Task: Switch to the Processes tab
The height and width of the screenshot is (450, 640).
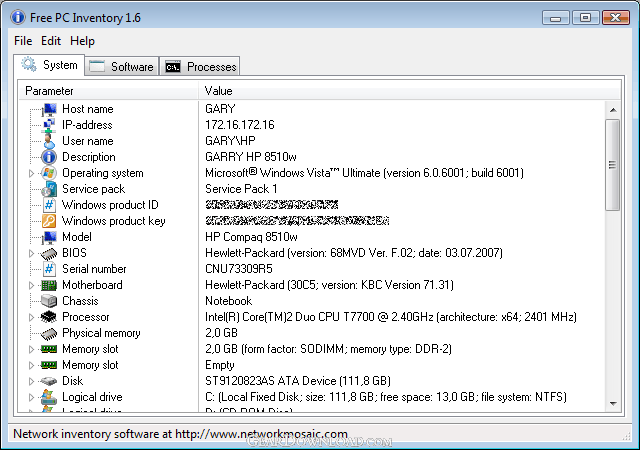Action: (x=200, y=67)
